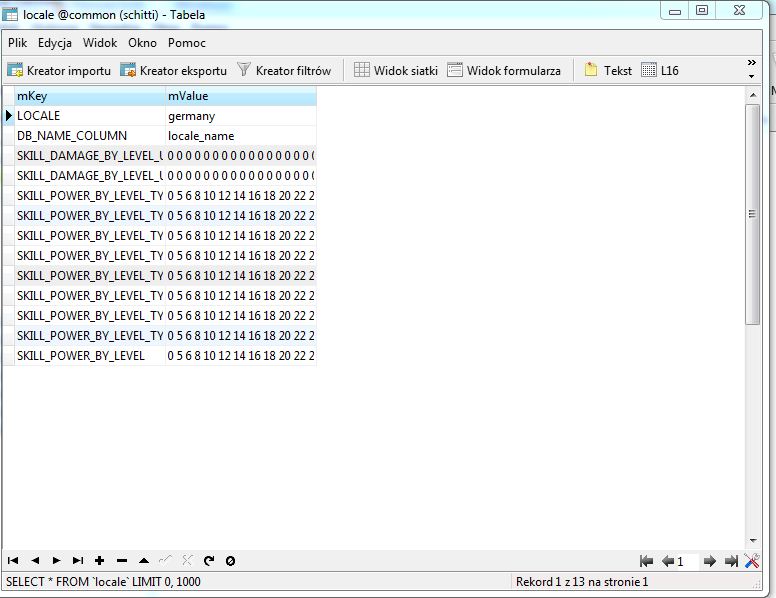Go to first record button
The width and height of the screenshot is (776, 598).
(x=13, y=560)
